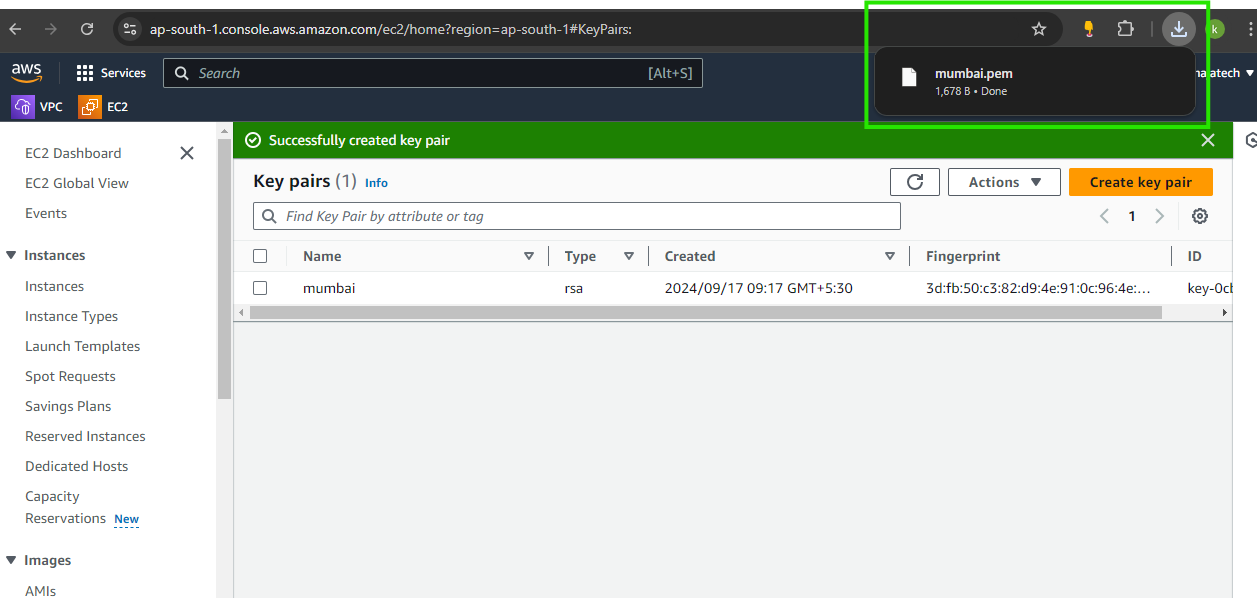1257x598 pixels.
Task: Click the VPC shortcut icon
Action: pyautogui.click(x=23, y=106)
